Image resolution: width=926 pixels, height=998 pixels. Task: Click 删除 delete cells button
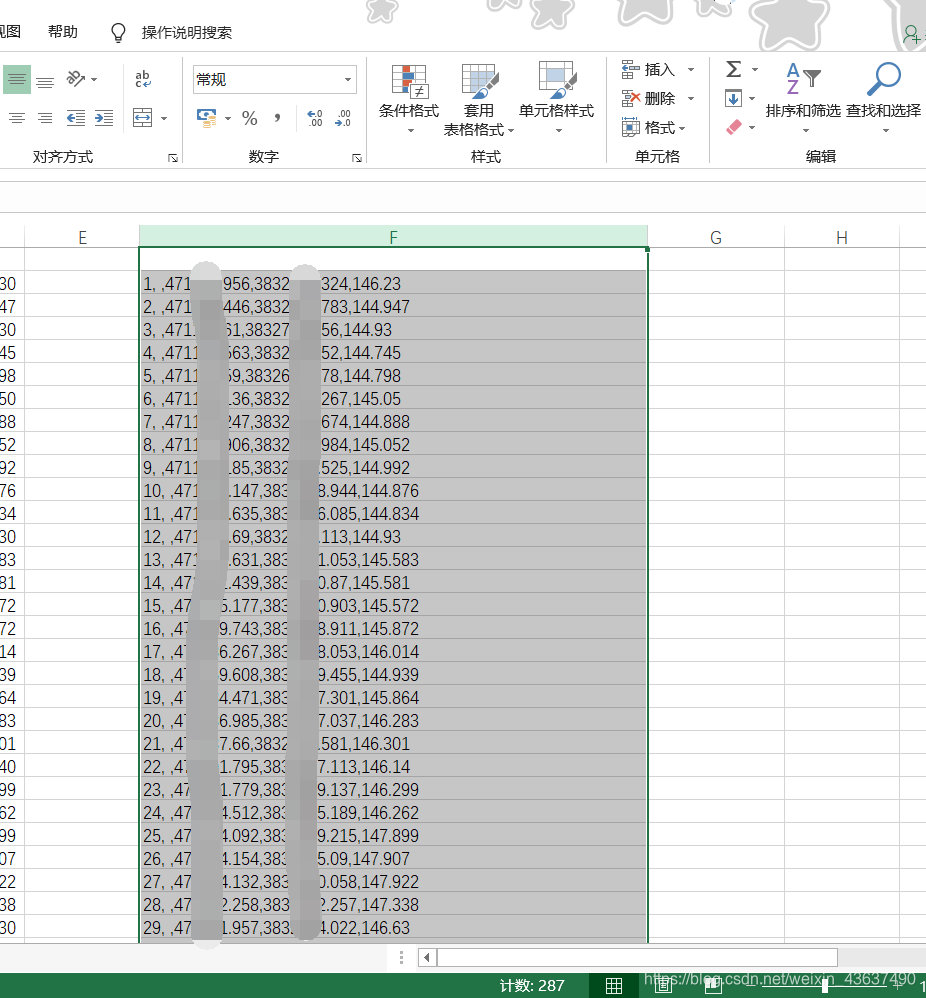pyautogui.click(x=648, y=99)
